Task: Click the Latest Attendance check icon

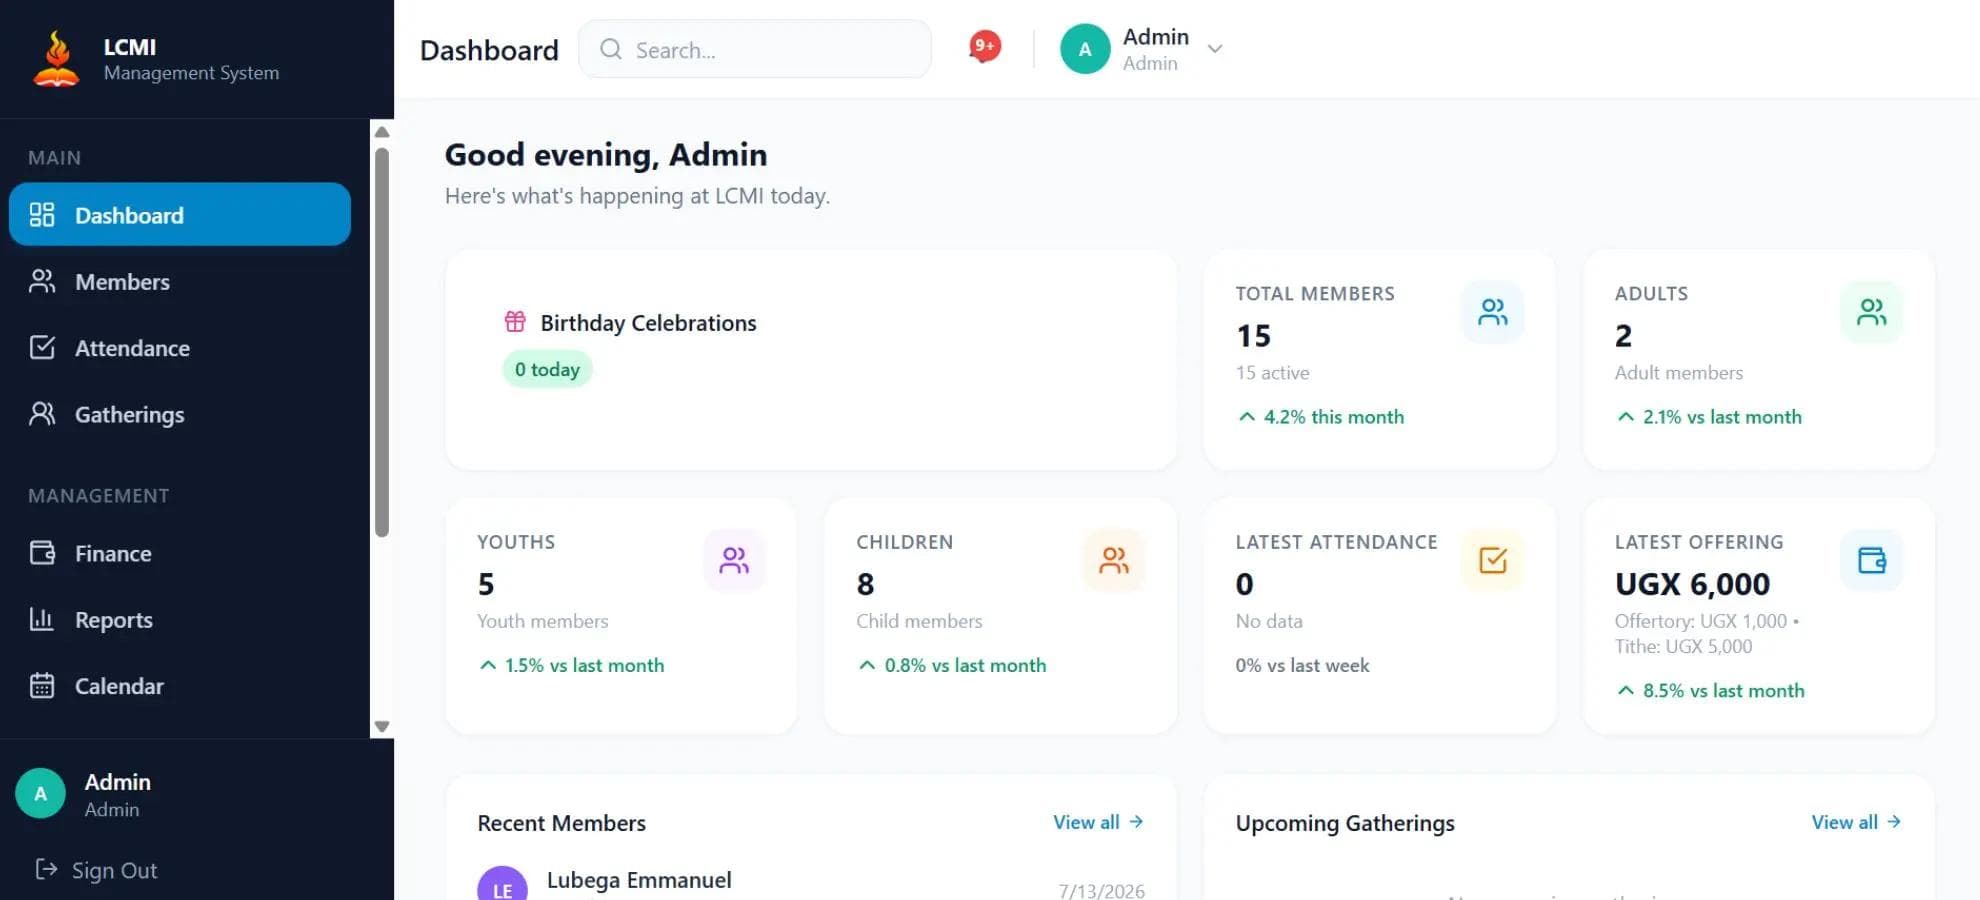Action: (1493, 560)
